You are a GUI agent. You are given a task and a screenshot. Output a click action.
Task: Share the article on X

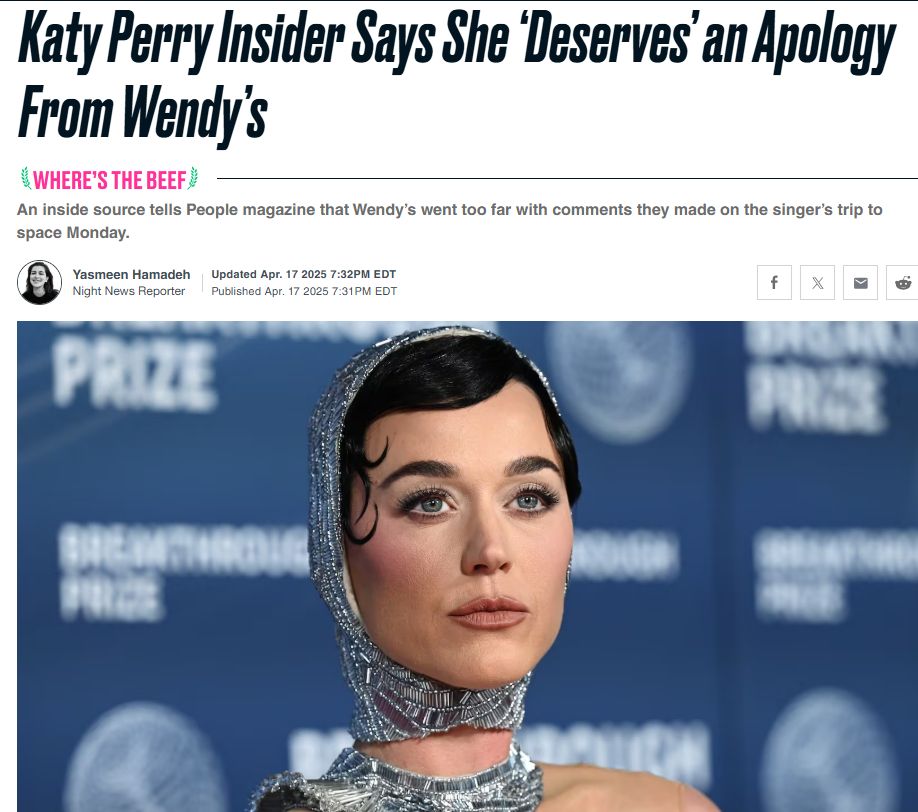click(x=817, y=283)
